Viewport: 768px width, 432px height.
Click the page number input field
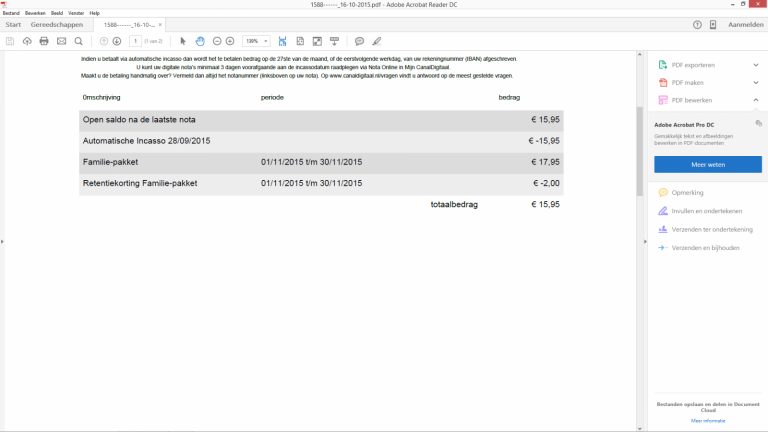pos(135,41)
